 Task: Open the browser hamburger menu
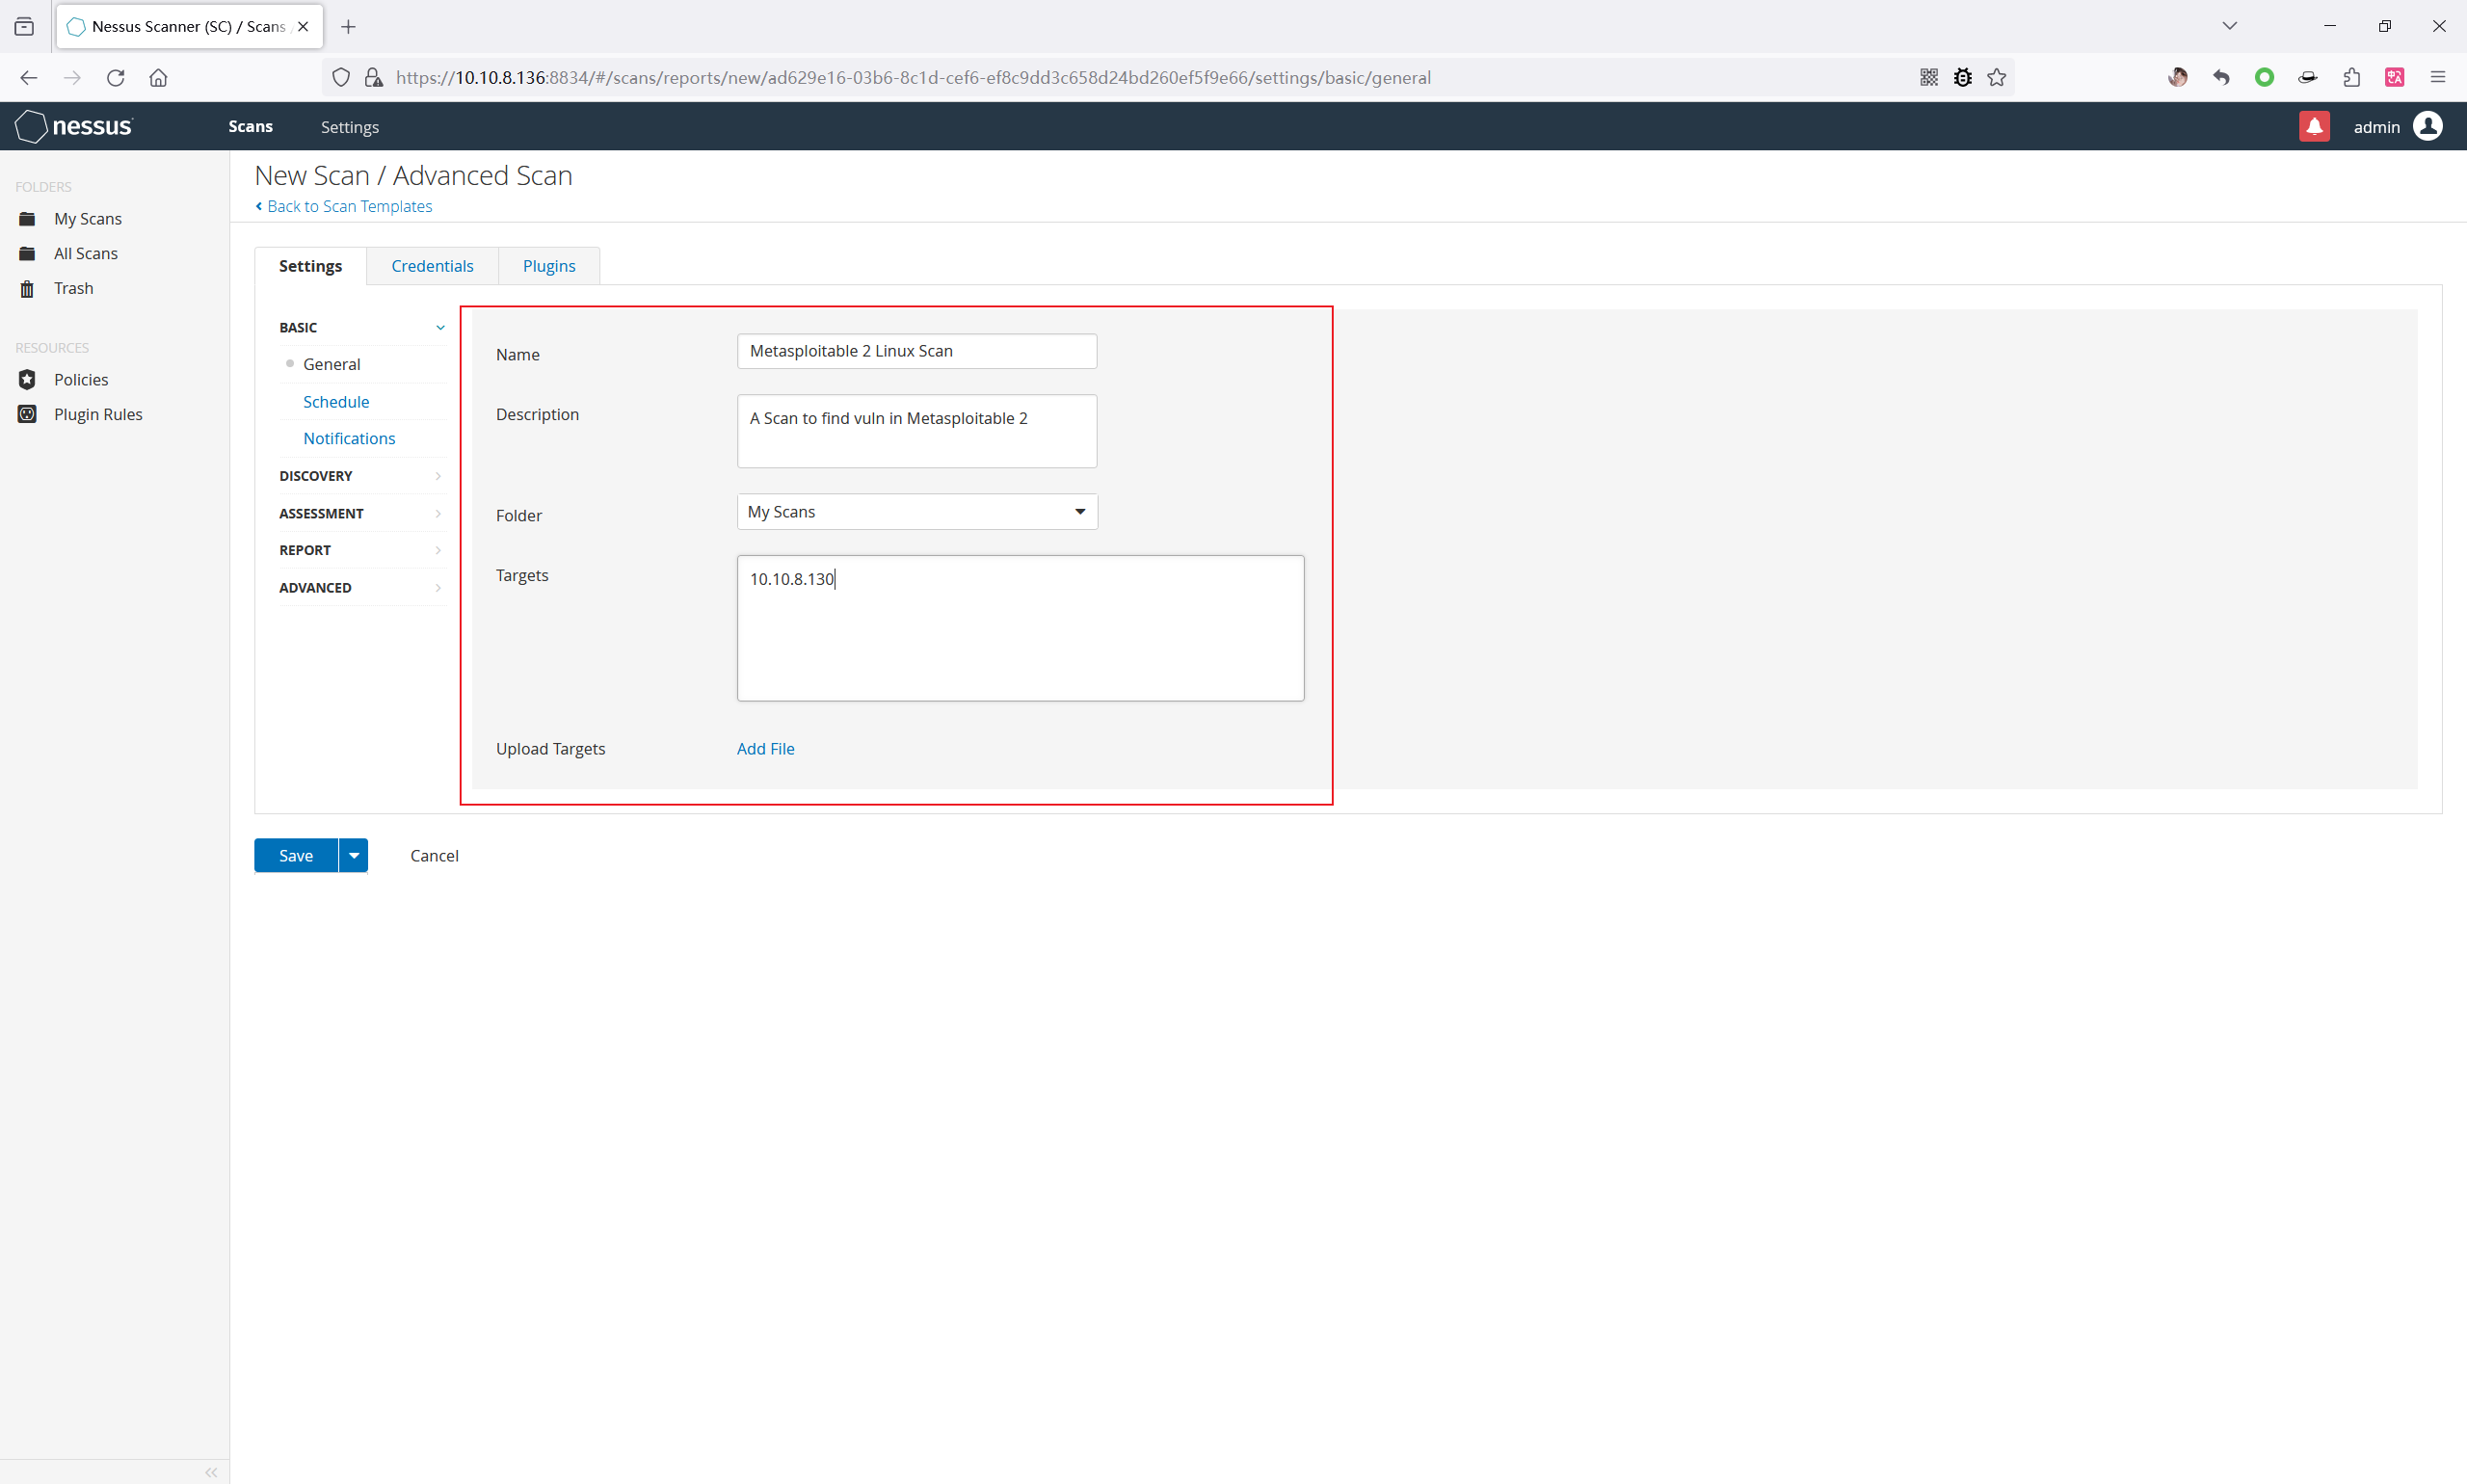tap(2438, 78)
